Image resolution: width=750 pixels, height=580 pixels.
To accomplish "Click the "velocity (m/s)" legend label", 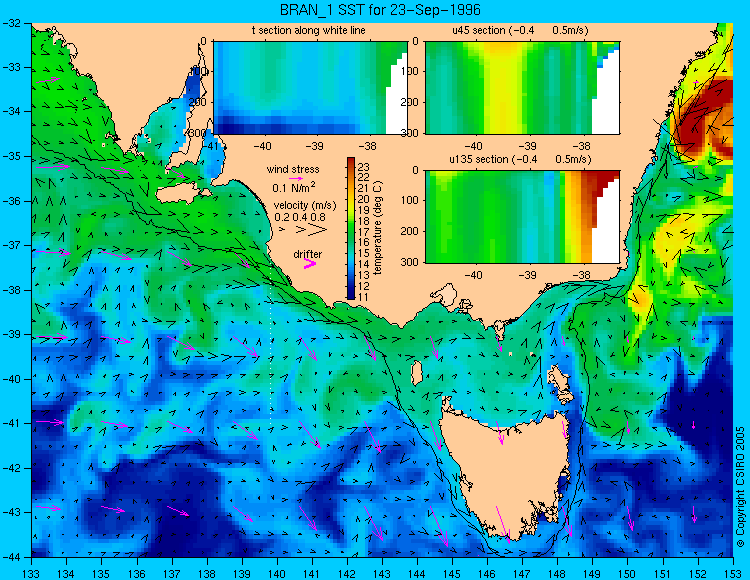I will pyautogui.click(x=305, y=206).
